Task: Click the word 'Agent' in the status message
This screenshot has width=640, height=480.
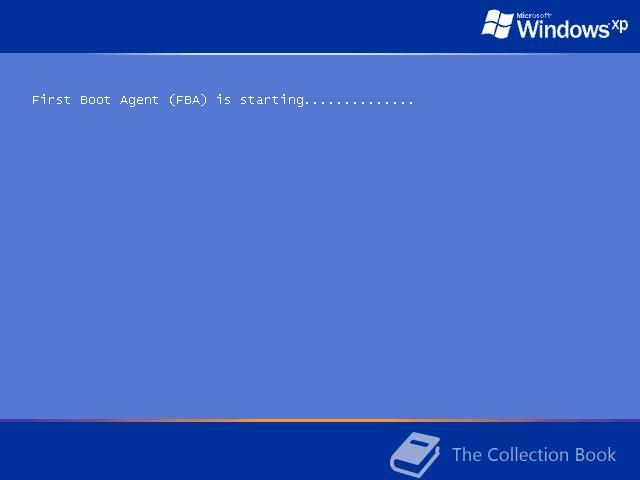Action: pyautogui.click(x=139, y=100)
